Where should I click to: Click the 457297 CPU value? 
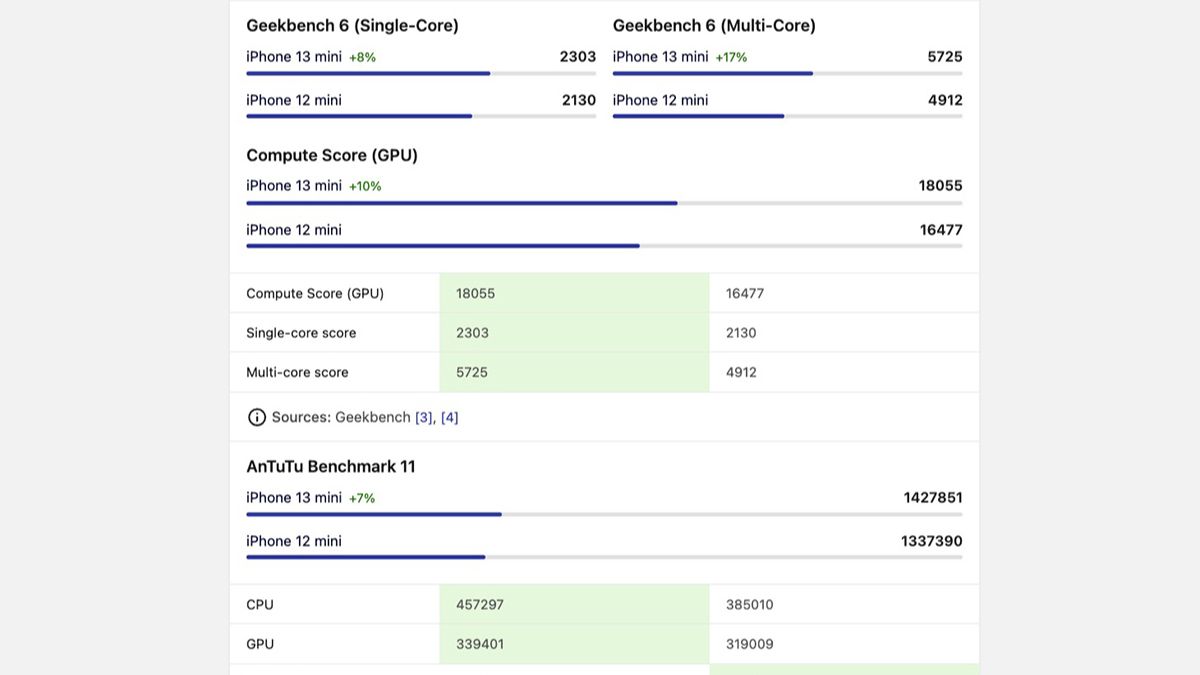480,605
